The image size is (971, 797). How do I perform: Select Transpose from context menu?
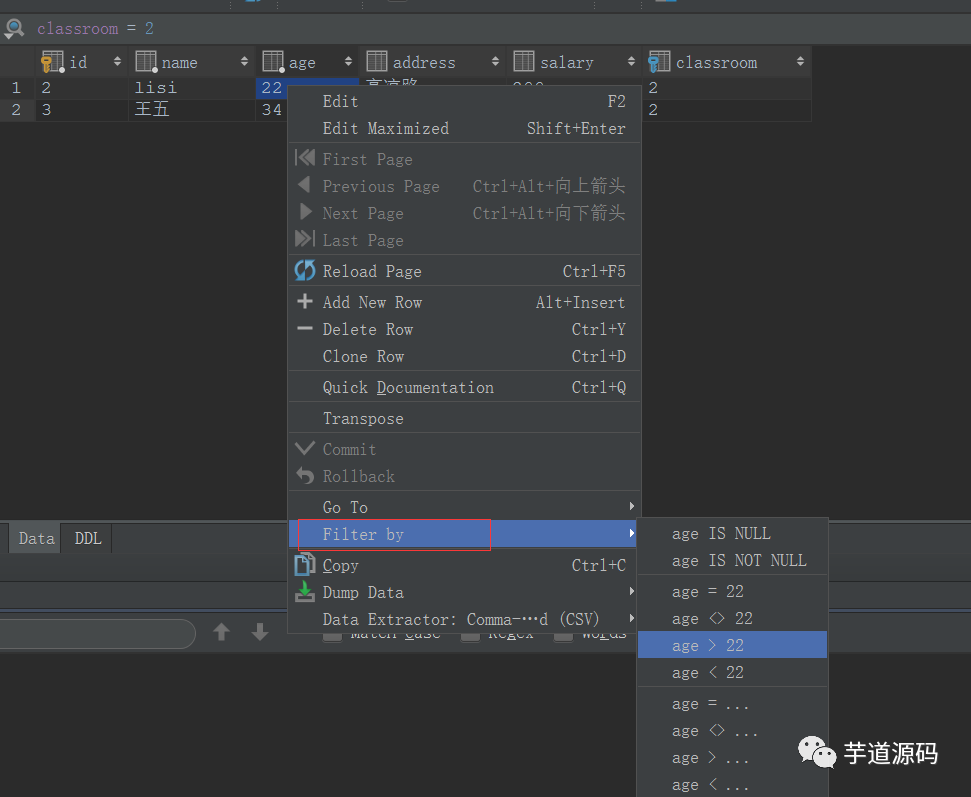pos(464,418)
